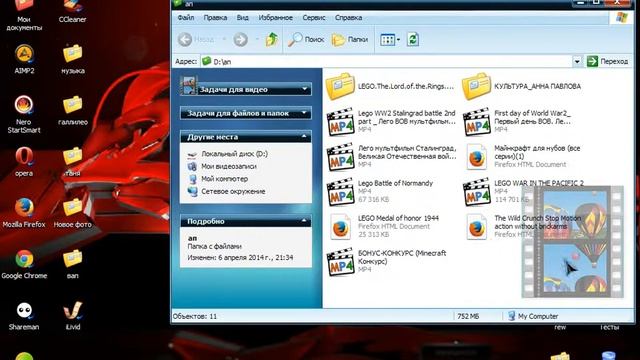The height and width of the screenshot is (360, 640).
Task: Open the Мой компютер link
Action: (x=224, y=179)
